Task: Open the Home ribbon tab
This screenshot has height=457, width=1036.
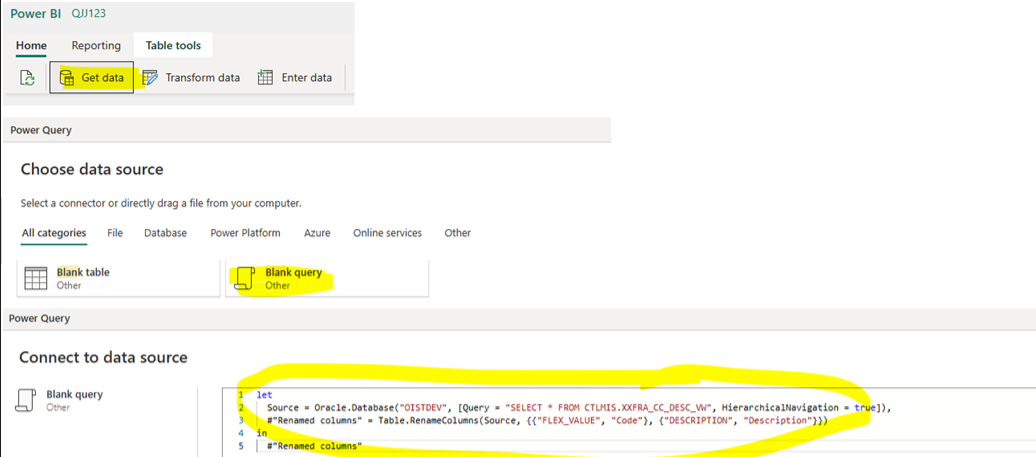Action: (31, 46)
